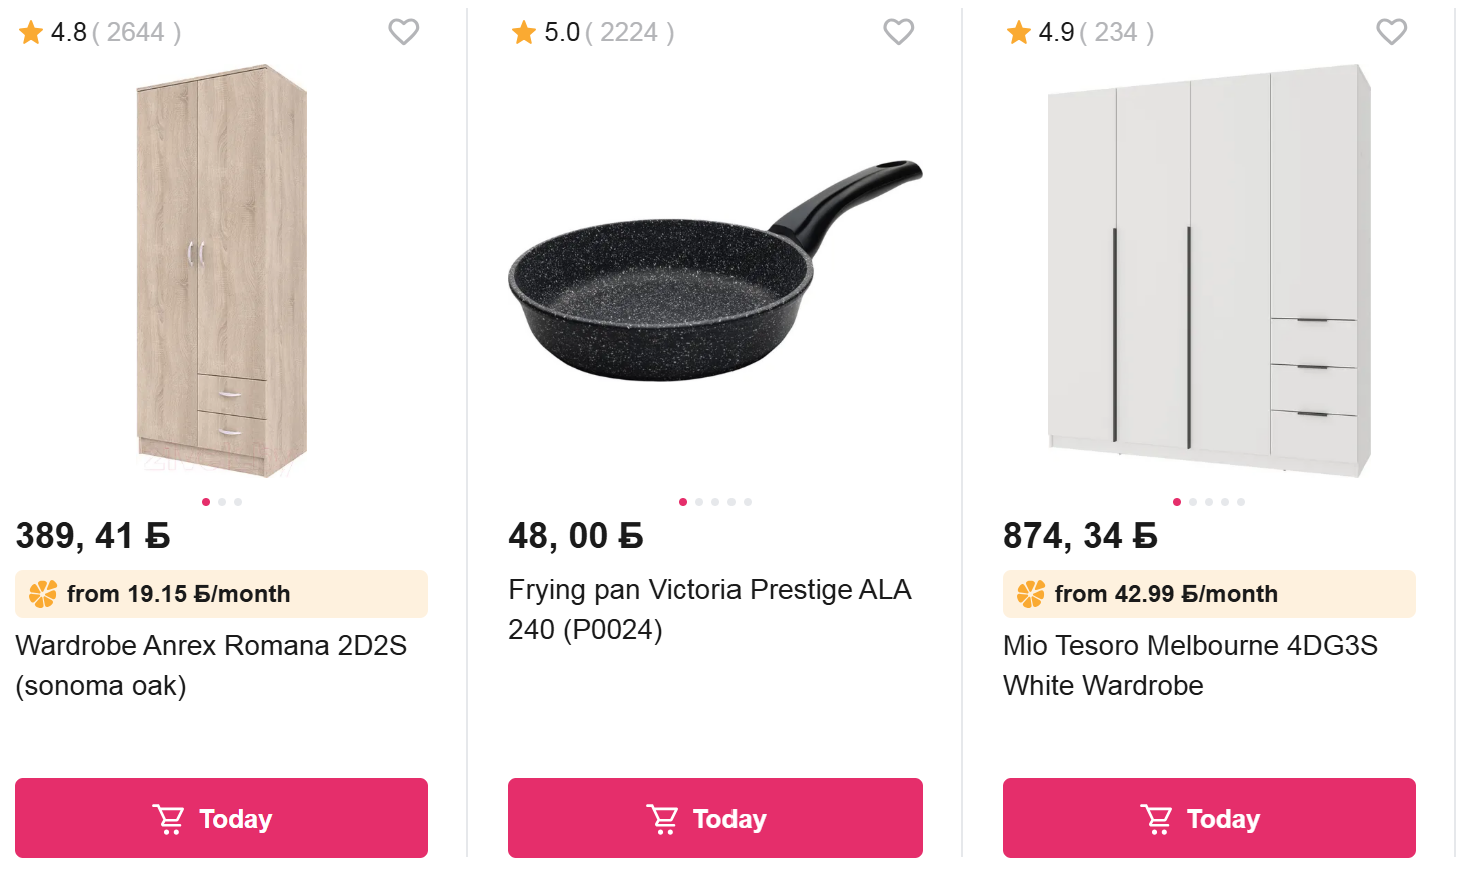Viewport: 1460px width, 886px height.
Task: Select second image dot under frying pan
Action: pyautogui.click(x=699, y=502)
